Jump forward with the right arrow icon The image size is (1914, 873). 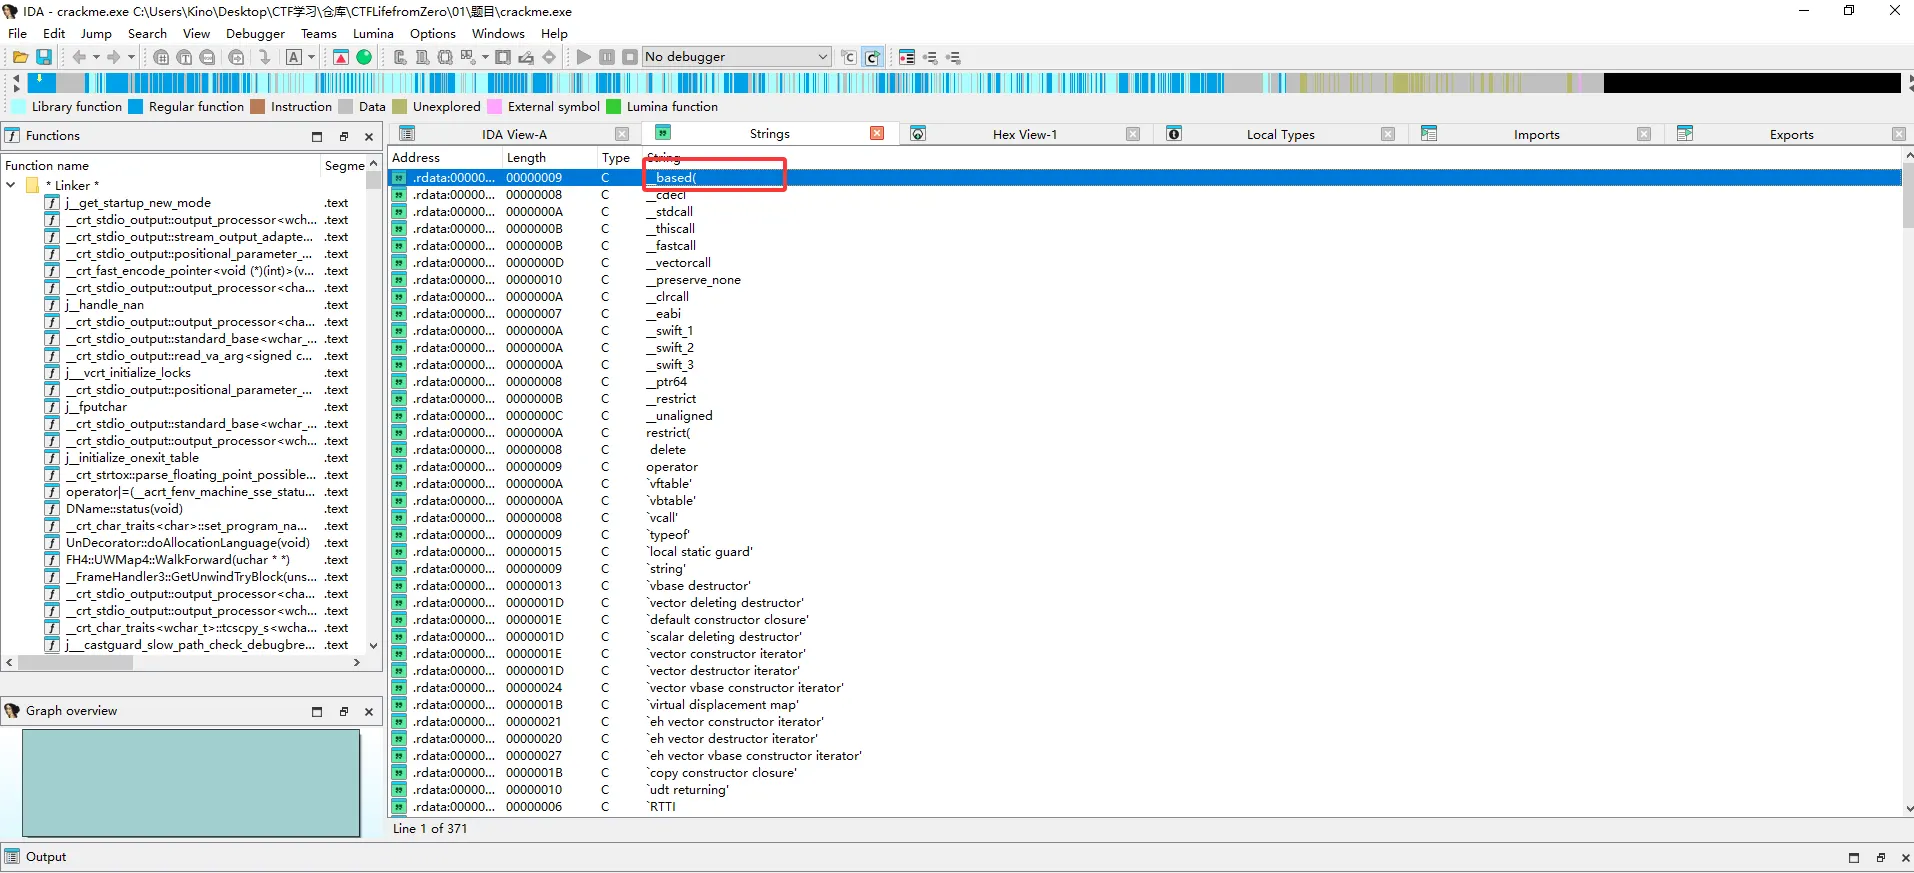click(x=113, y=57)
